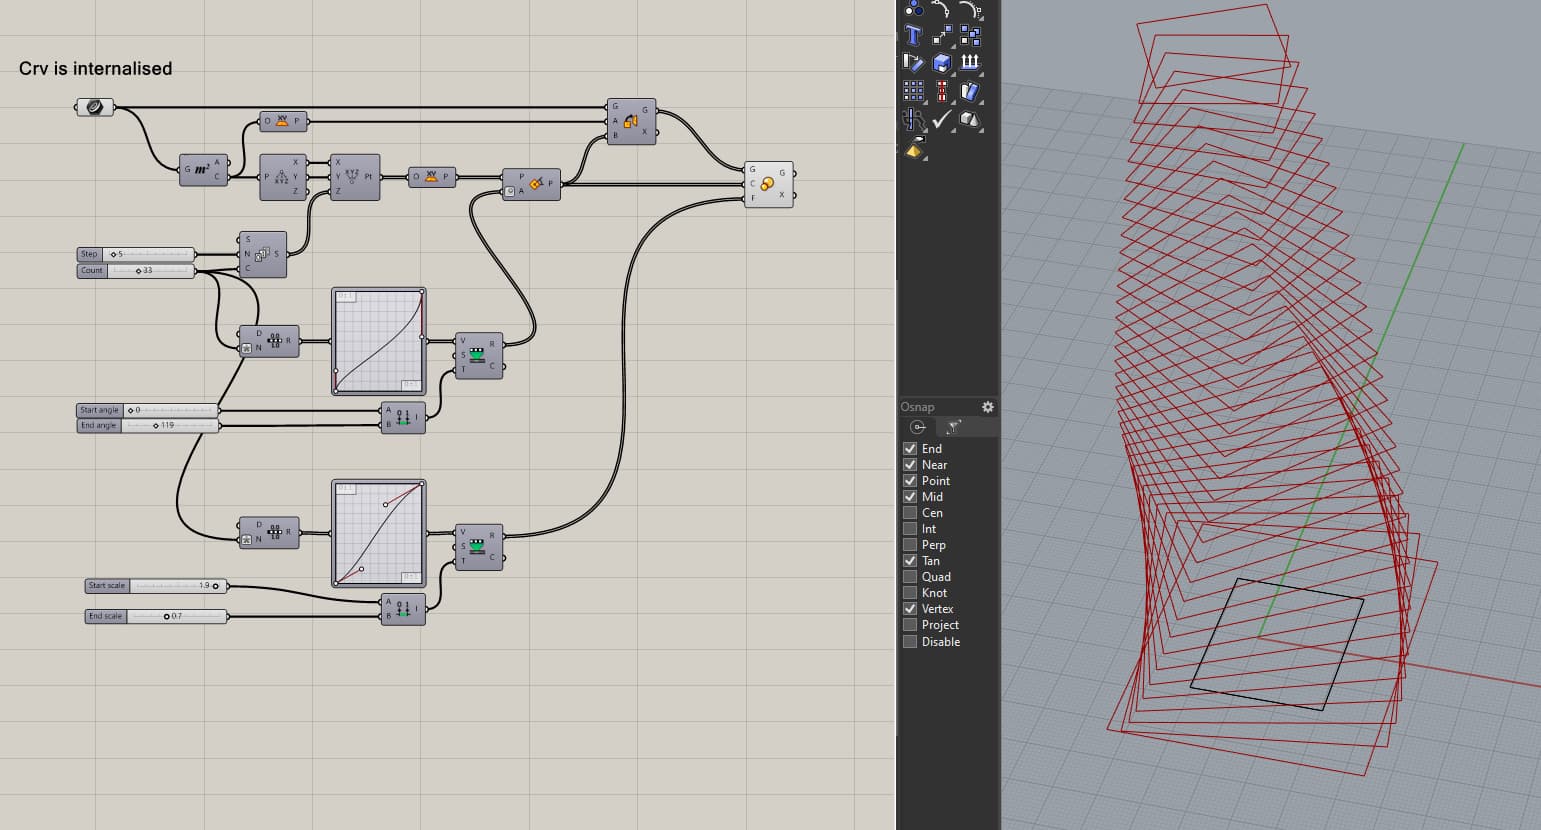Toggle the Near osnap checkbox
This screenshot has height=830, width=1541.
(910, 465)
